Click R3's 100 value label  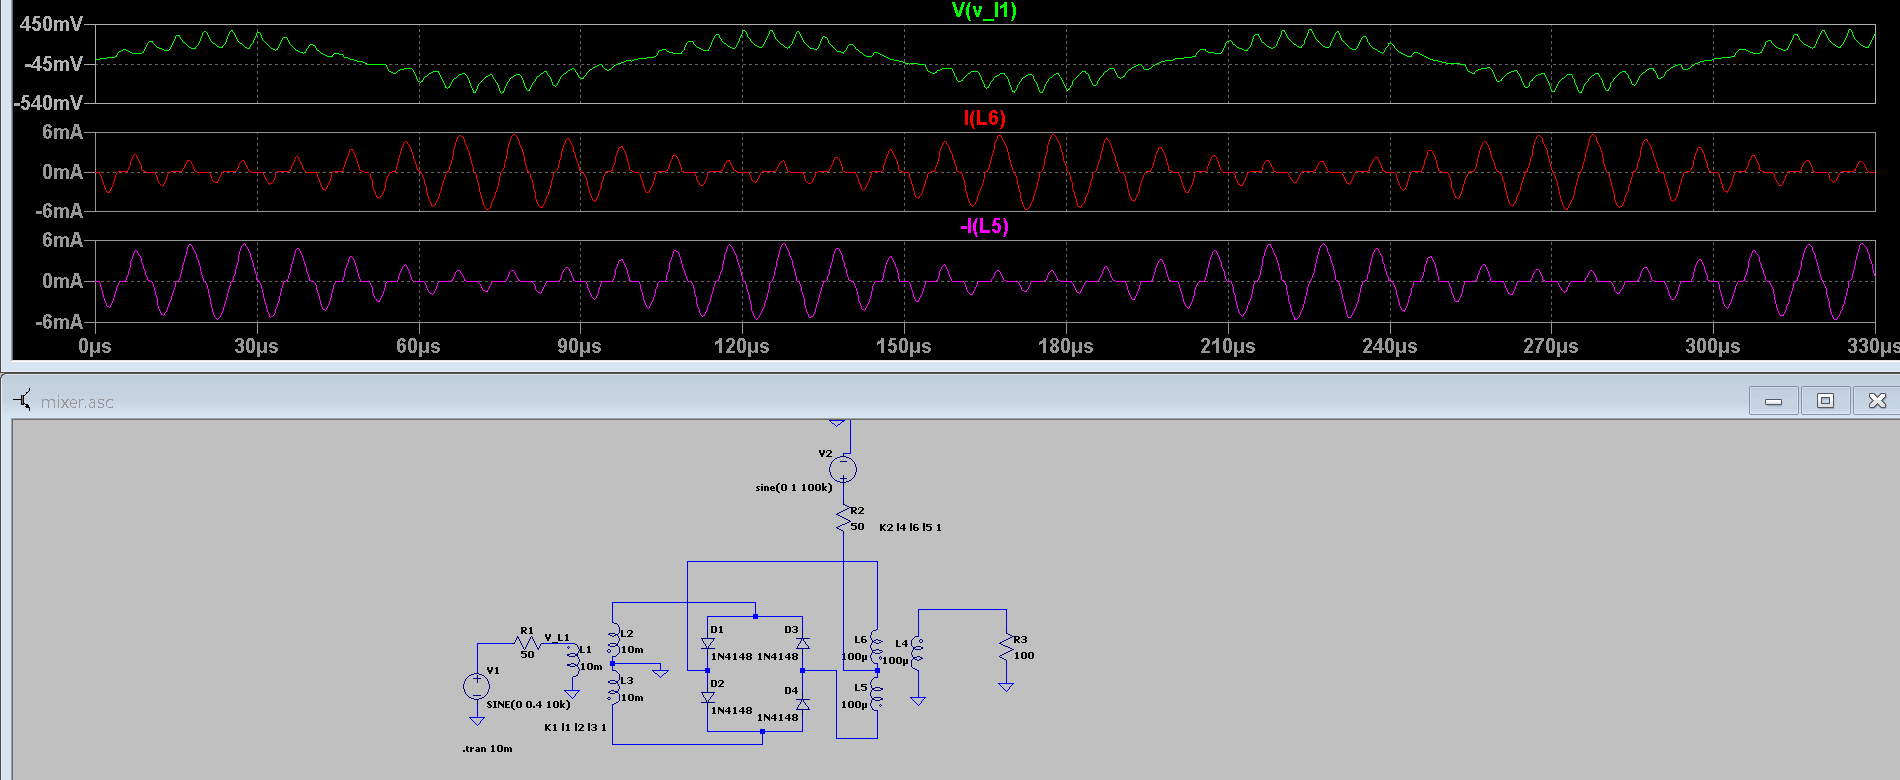tap(1024, 656)
